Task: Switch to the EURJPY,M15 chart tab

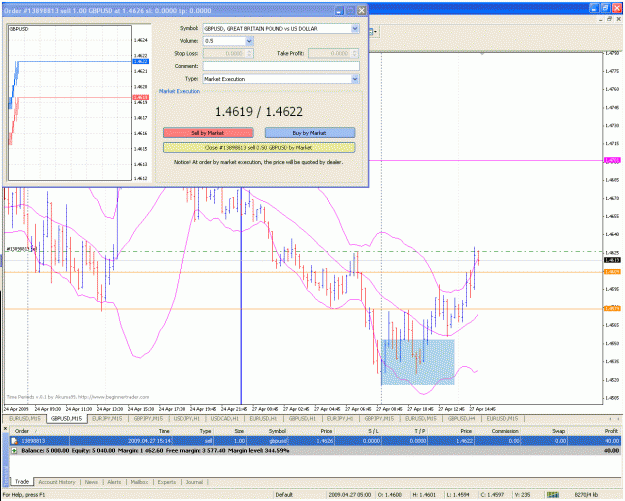Action: pos(107,418)
